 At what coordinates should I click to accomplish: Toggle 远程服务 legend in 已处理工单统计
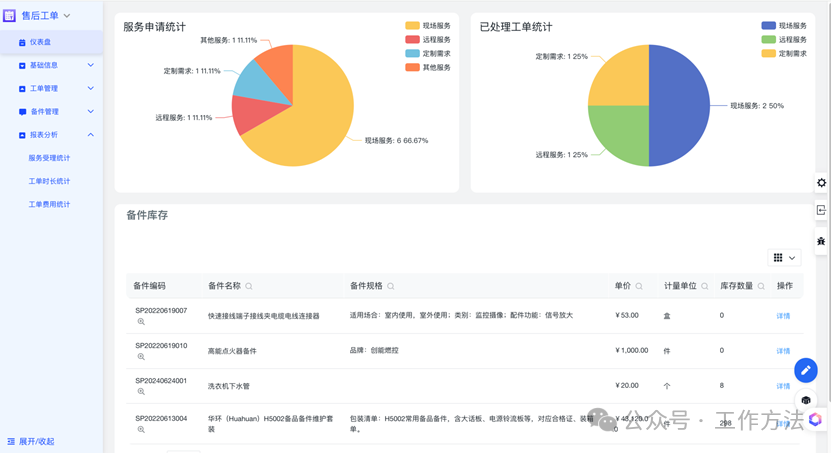pyautogui.click(x=784, y=39)
